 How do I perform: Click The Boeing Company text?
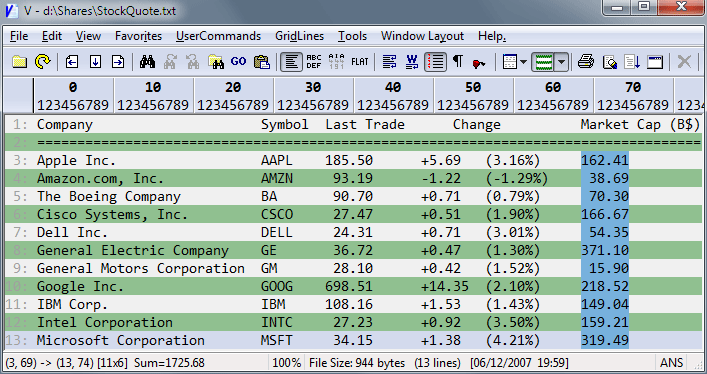click(109, 197)
